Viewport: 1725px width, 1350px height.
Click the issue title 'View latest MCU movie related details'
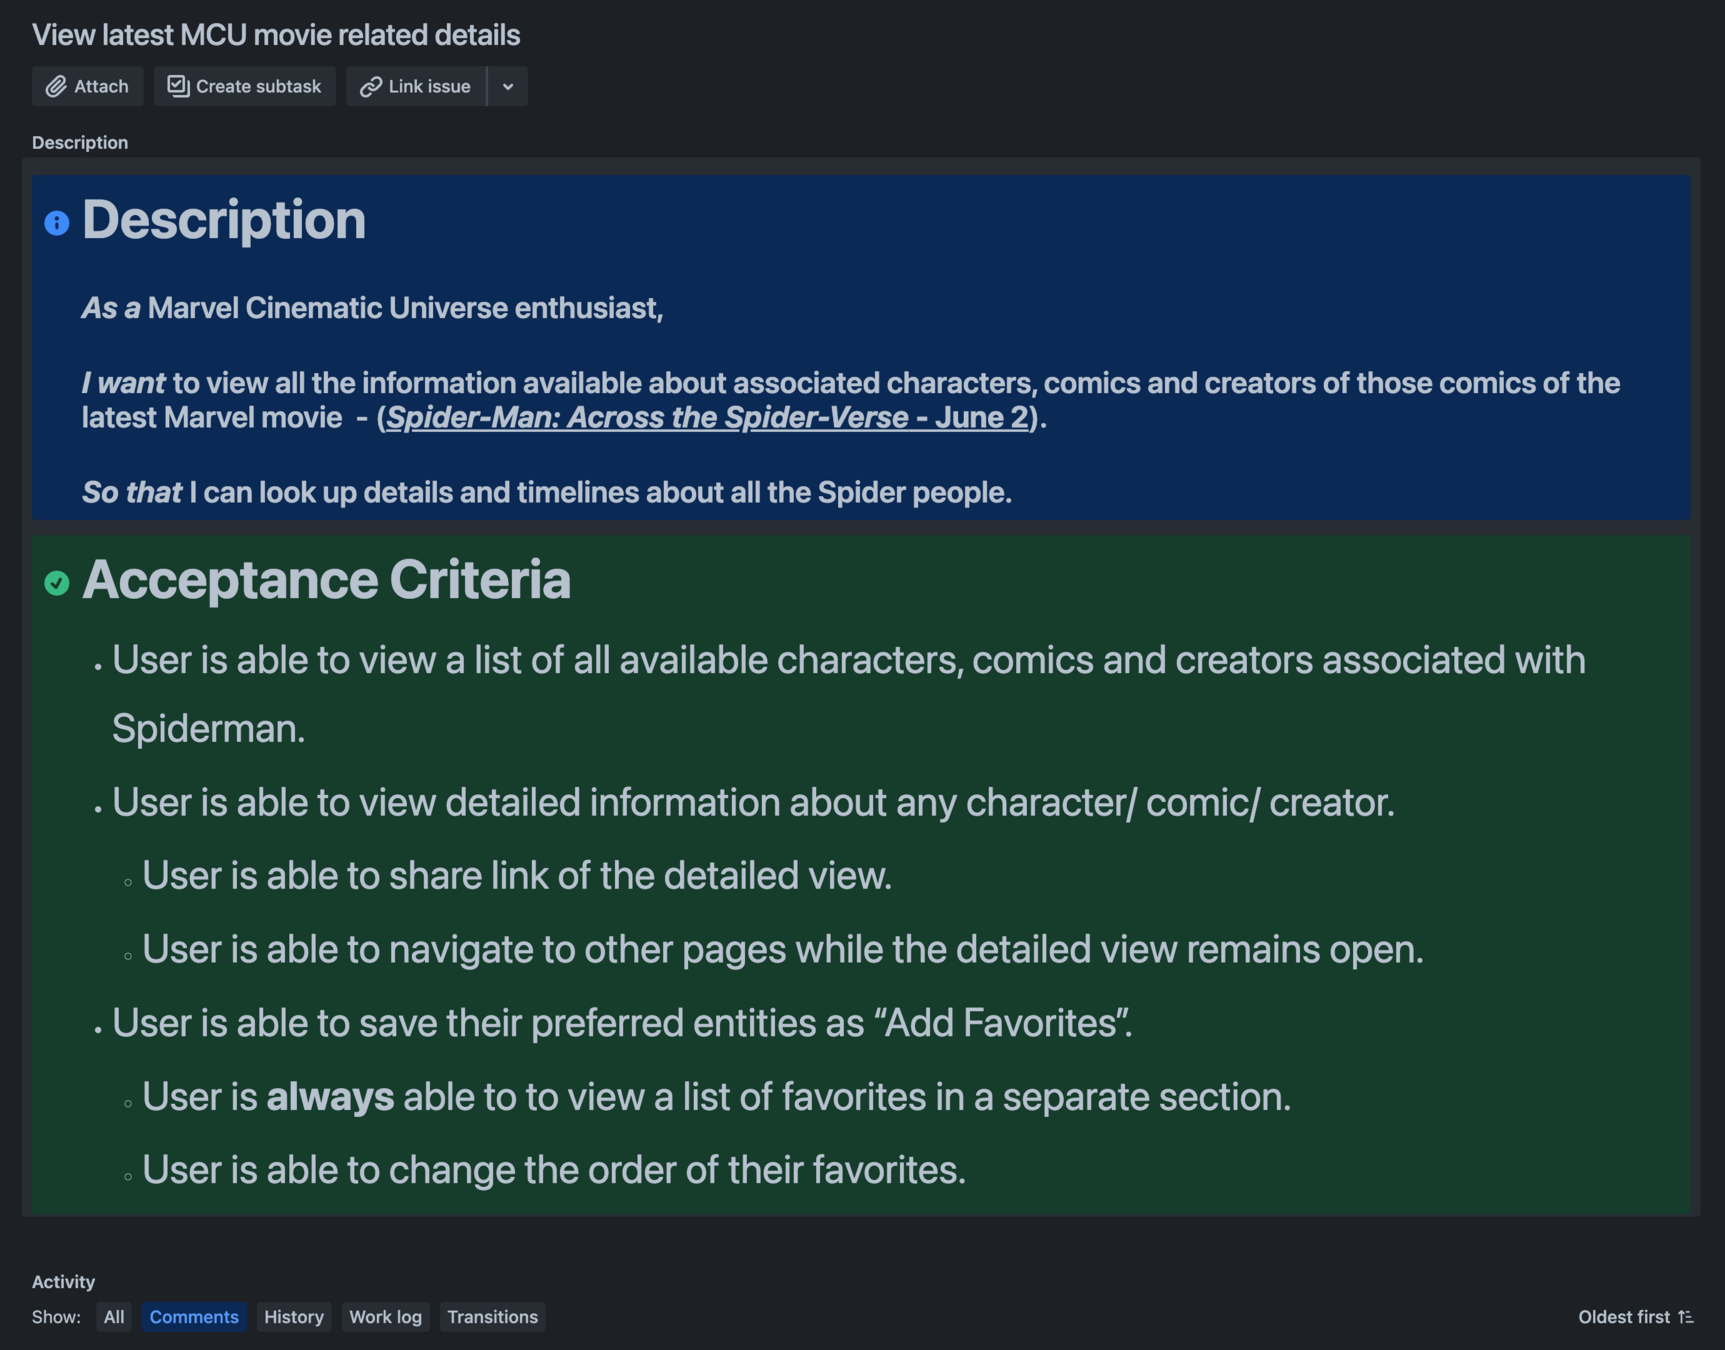(276, 35)
